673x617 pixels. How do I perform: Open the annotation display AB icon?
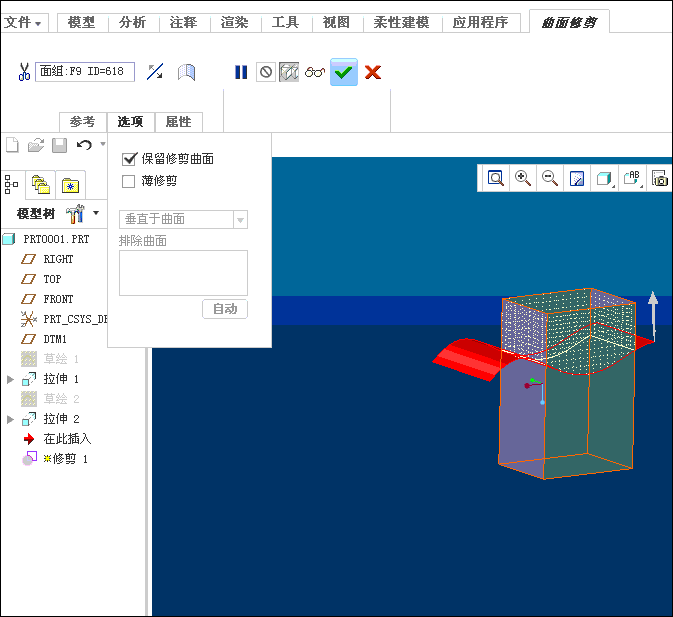coord(632,178)
